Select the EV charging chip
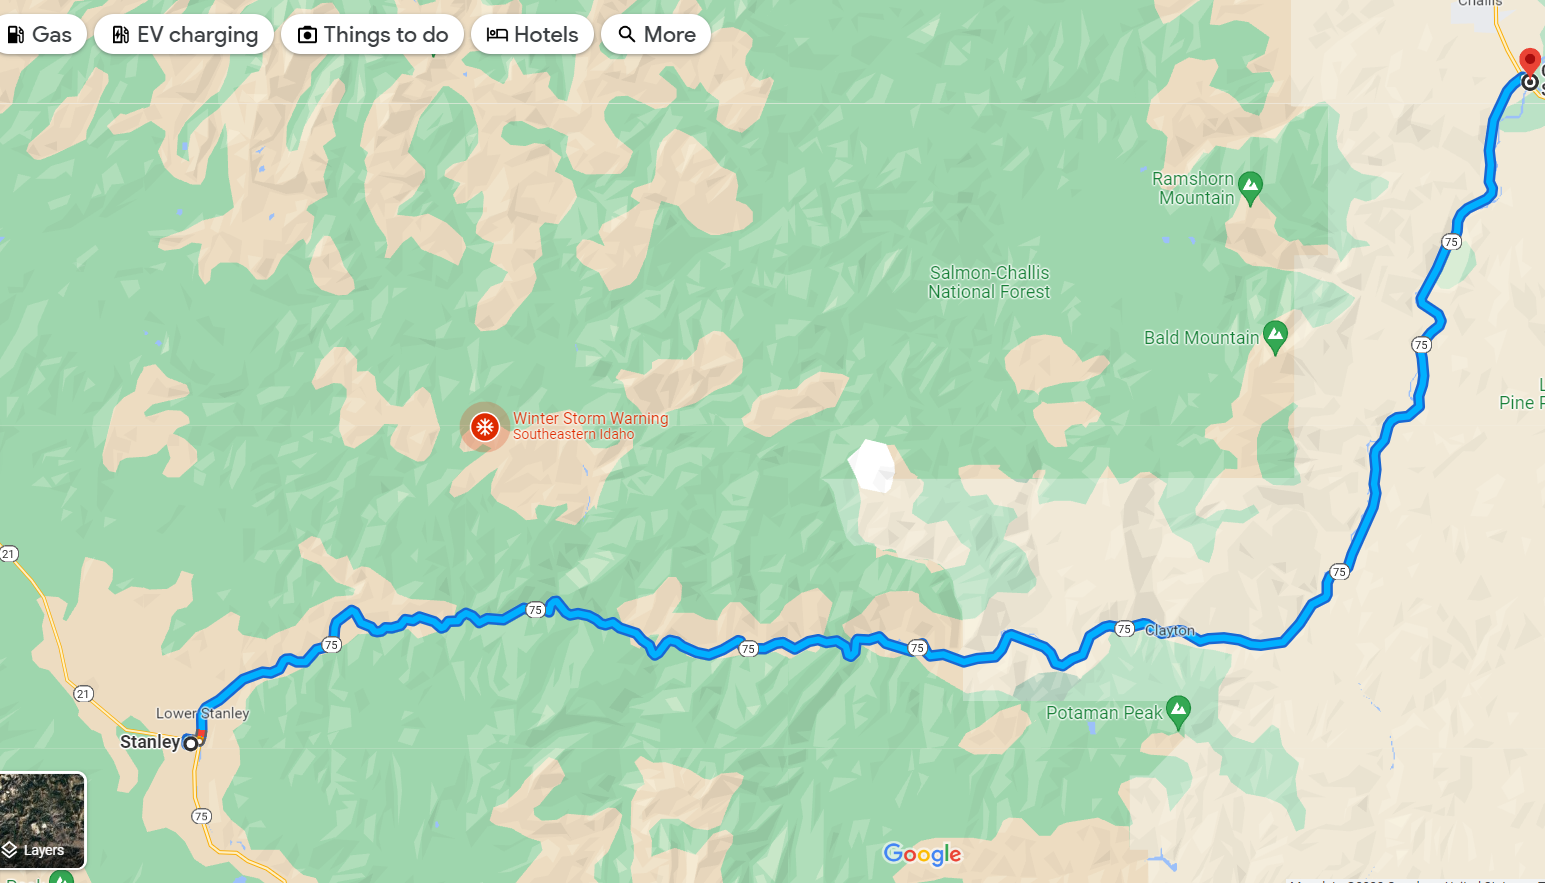The width and height of the screenshot is (1545, 883). (x=184, y=34)
